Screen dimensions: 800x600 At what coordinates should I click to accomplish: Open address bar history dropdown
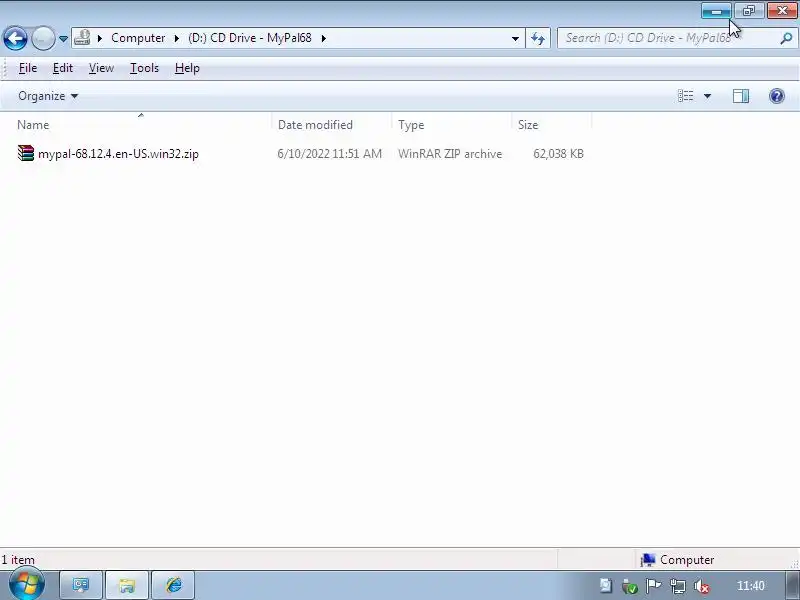pyautogui.click(x=515, y=38)
